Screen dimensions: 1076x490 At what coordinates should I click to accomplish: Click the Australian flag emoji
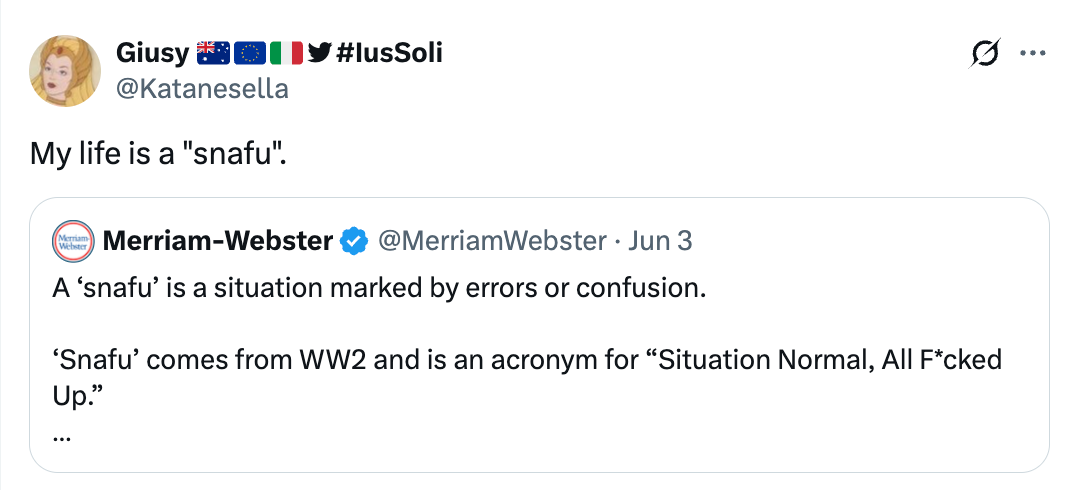(213, 52)
